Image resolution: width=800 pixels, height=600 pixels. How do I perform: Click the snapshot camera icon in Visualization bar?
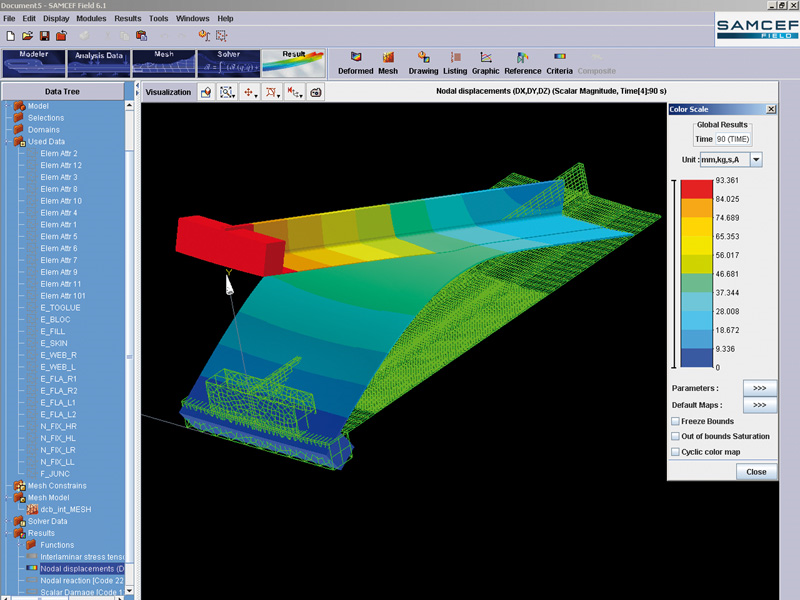coord(316,92)
